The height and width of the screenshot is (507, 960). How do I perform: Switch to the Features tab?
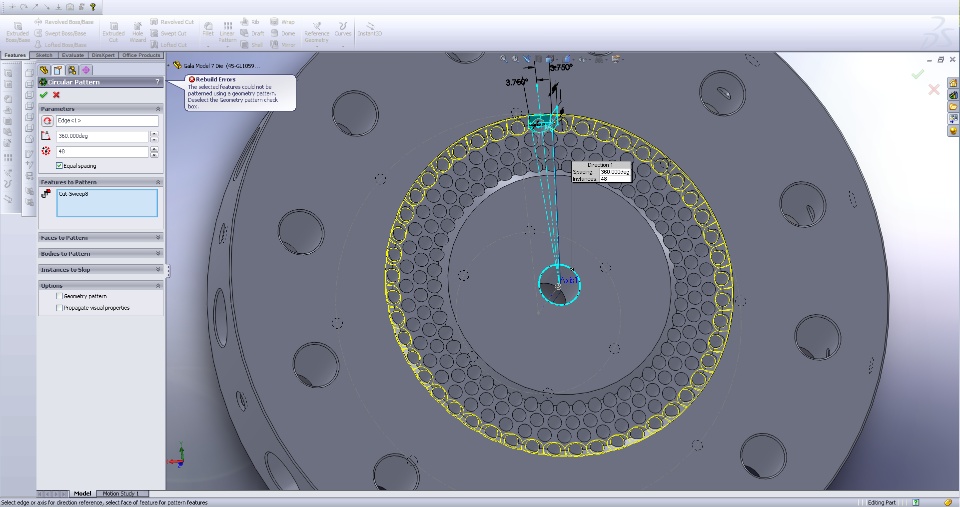15,55
